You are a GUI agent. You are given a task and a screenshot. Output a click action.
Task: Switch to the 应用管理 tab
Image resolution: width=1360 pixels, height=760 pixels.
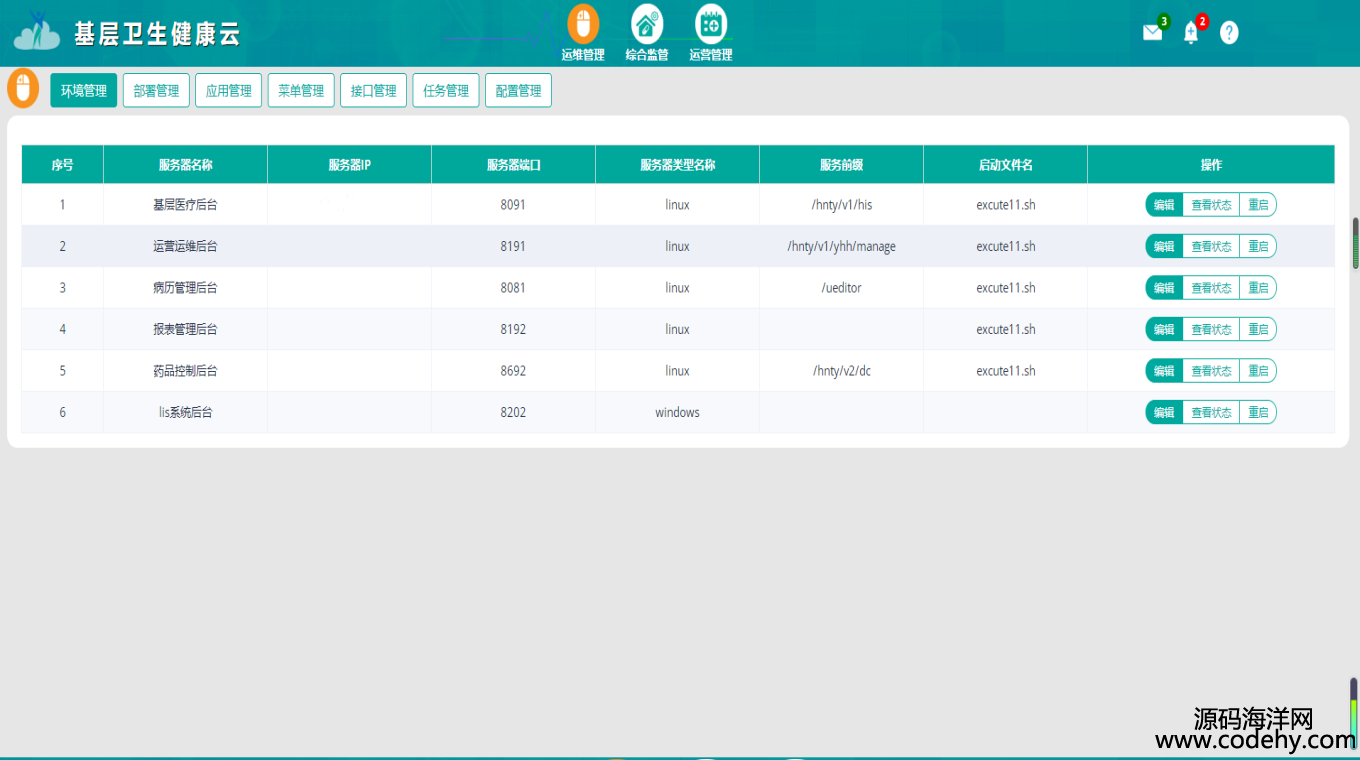tap(229, 90)
